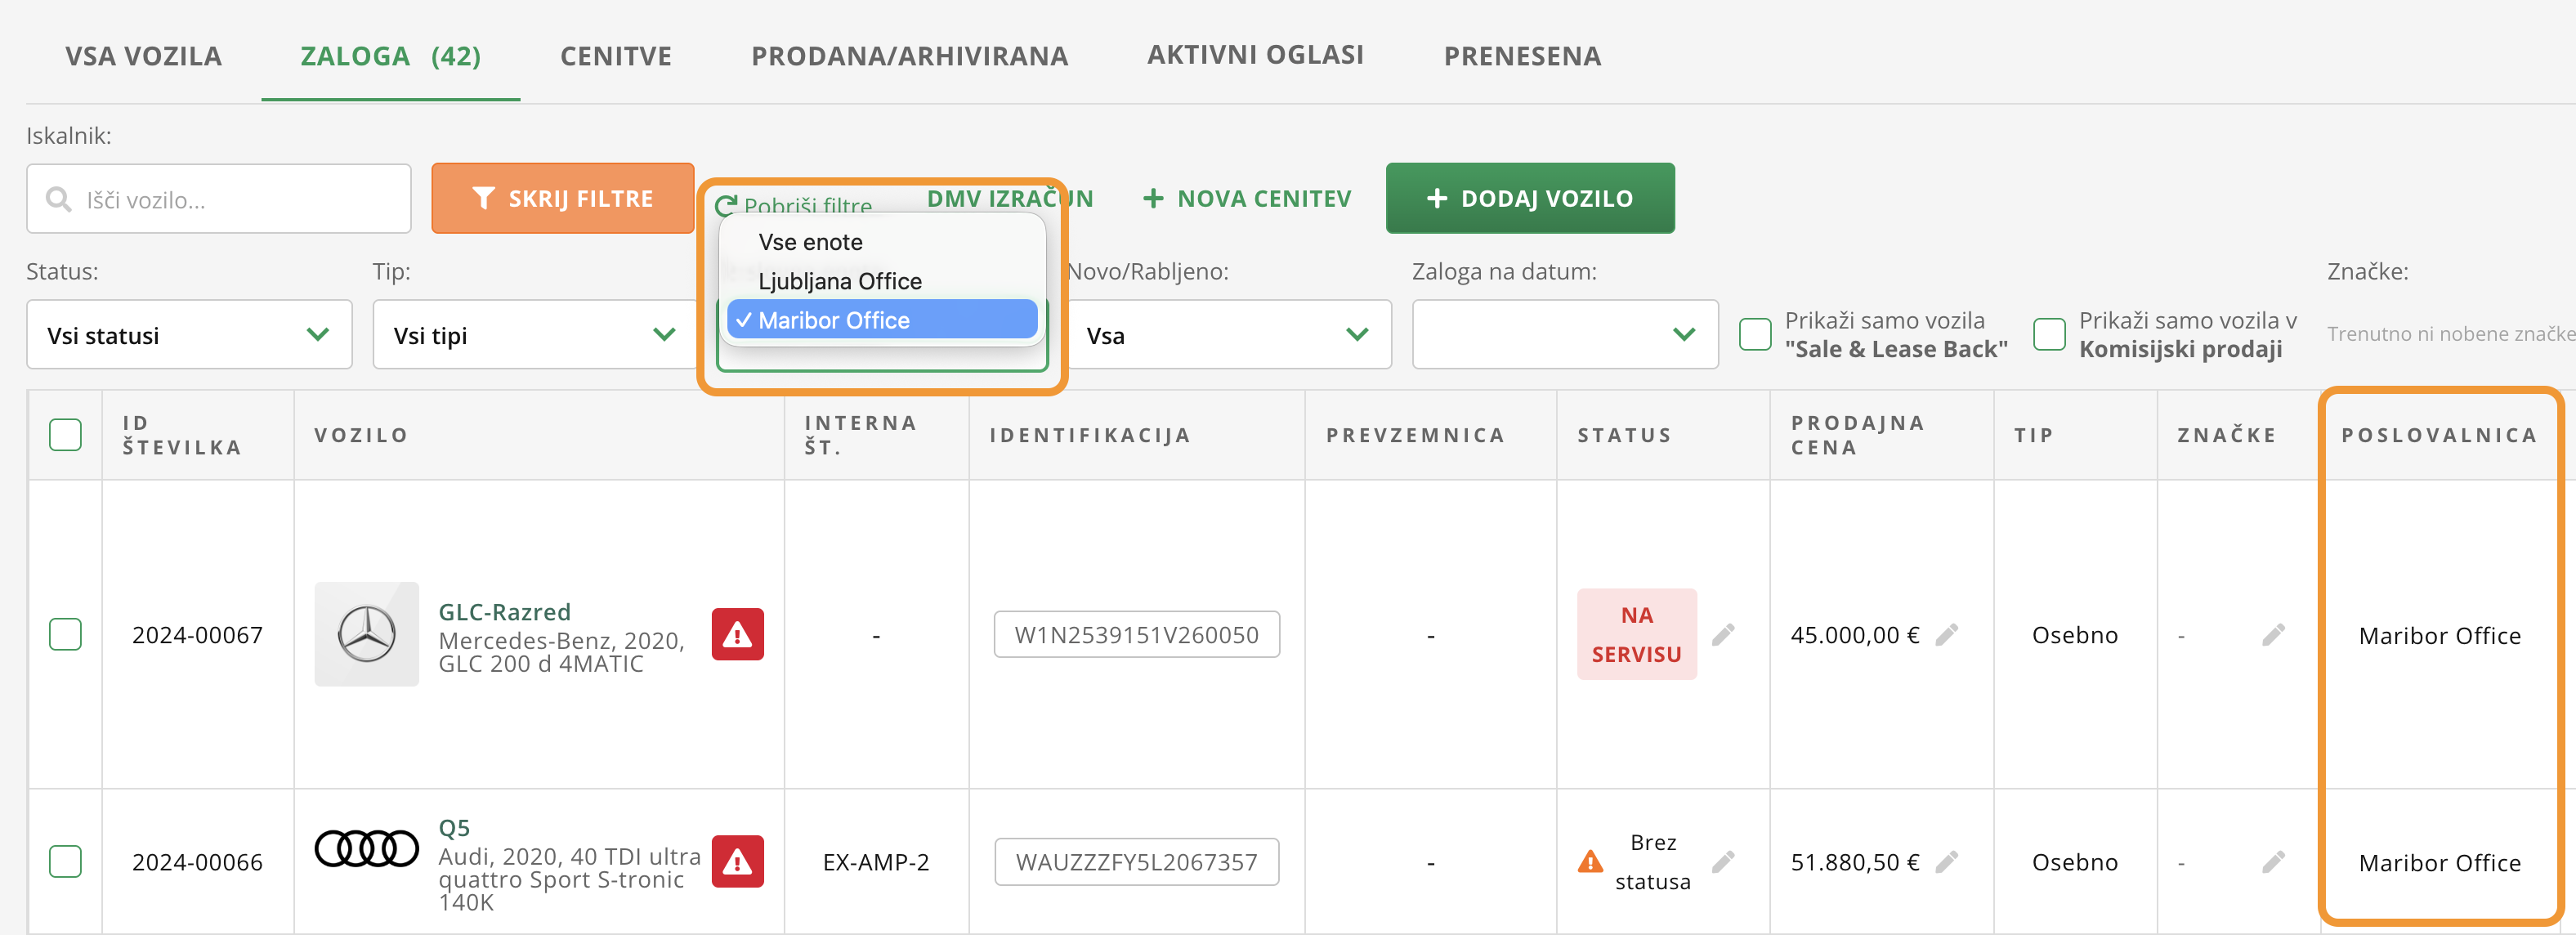Click the red warning icon for GLC-Razred
This screenshot has width=2576, height=935.
click(737, 634)
